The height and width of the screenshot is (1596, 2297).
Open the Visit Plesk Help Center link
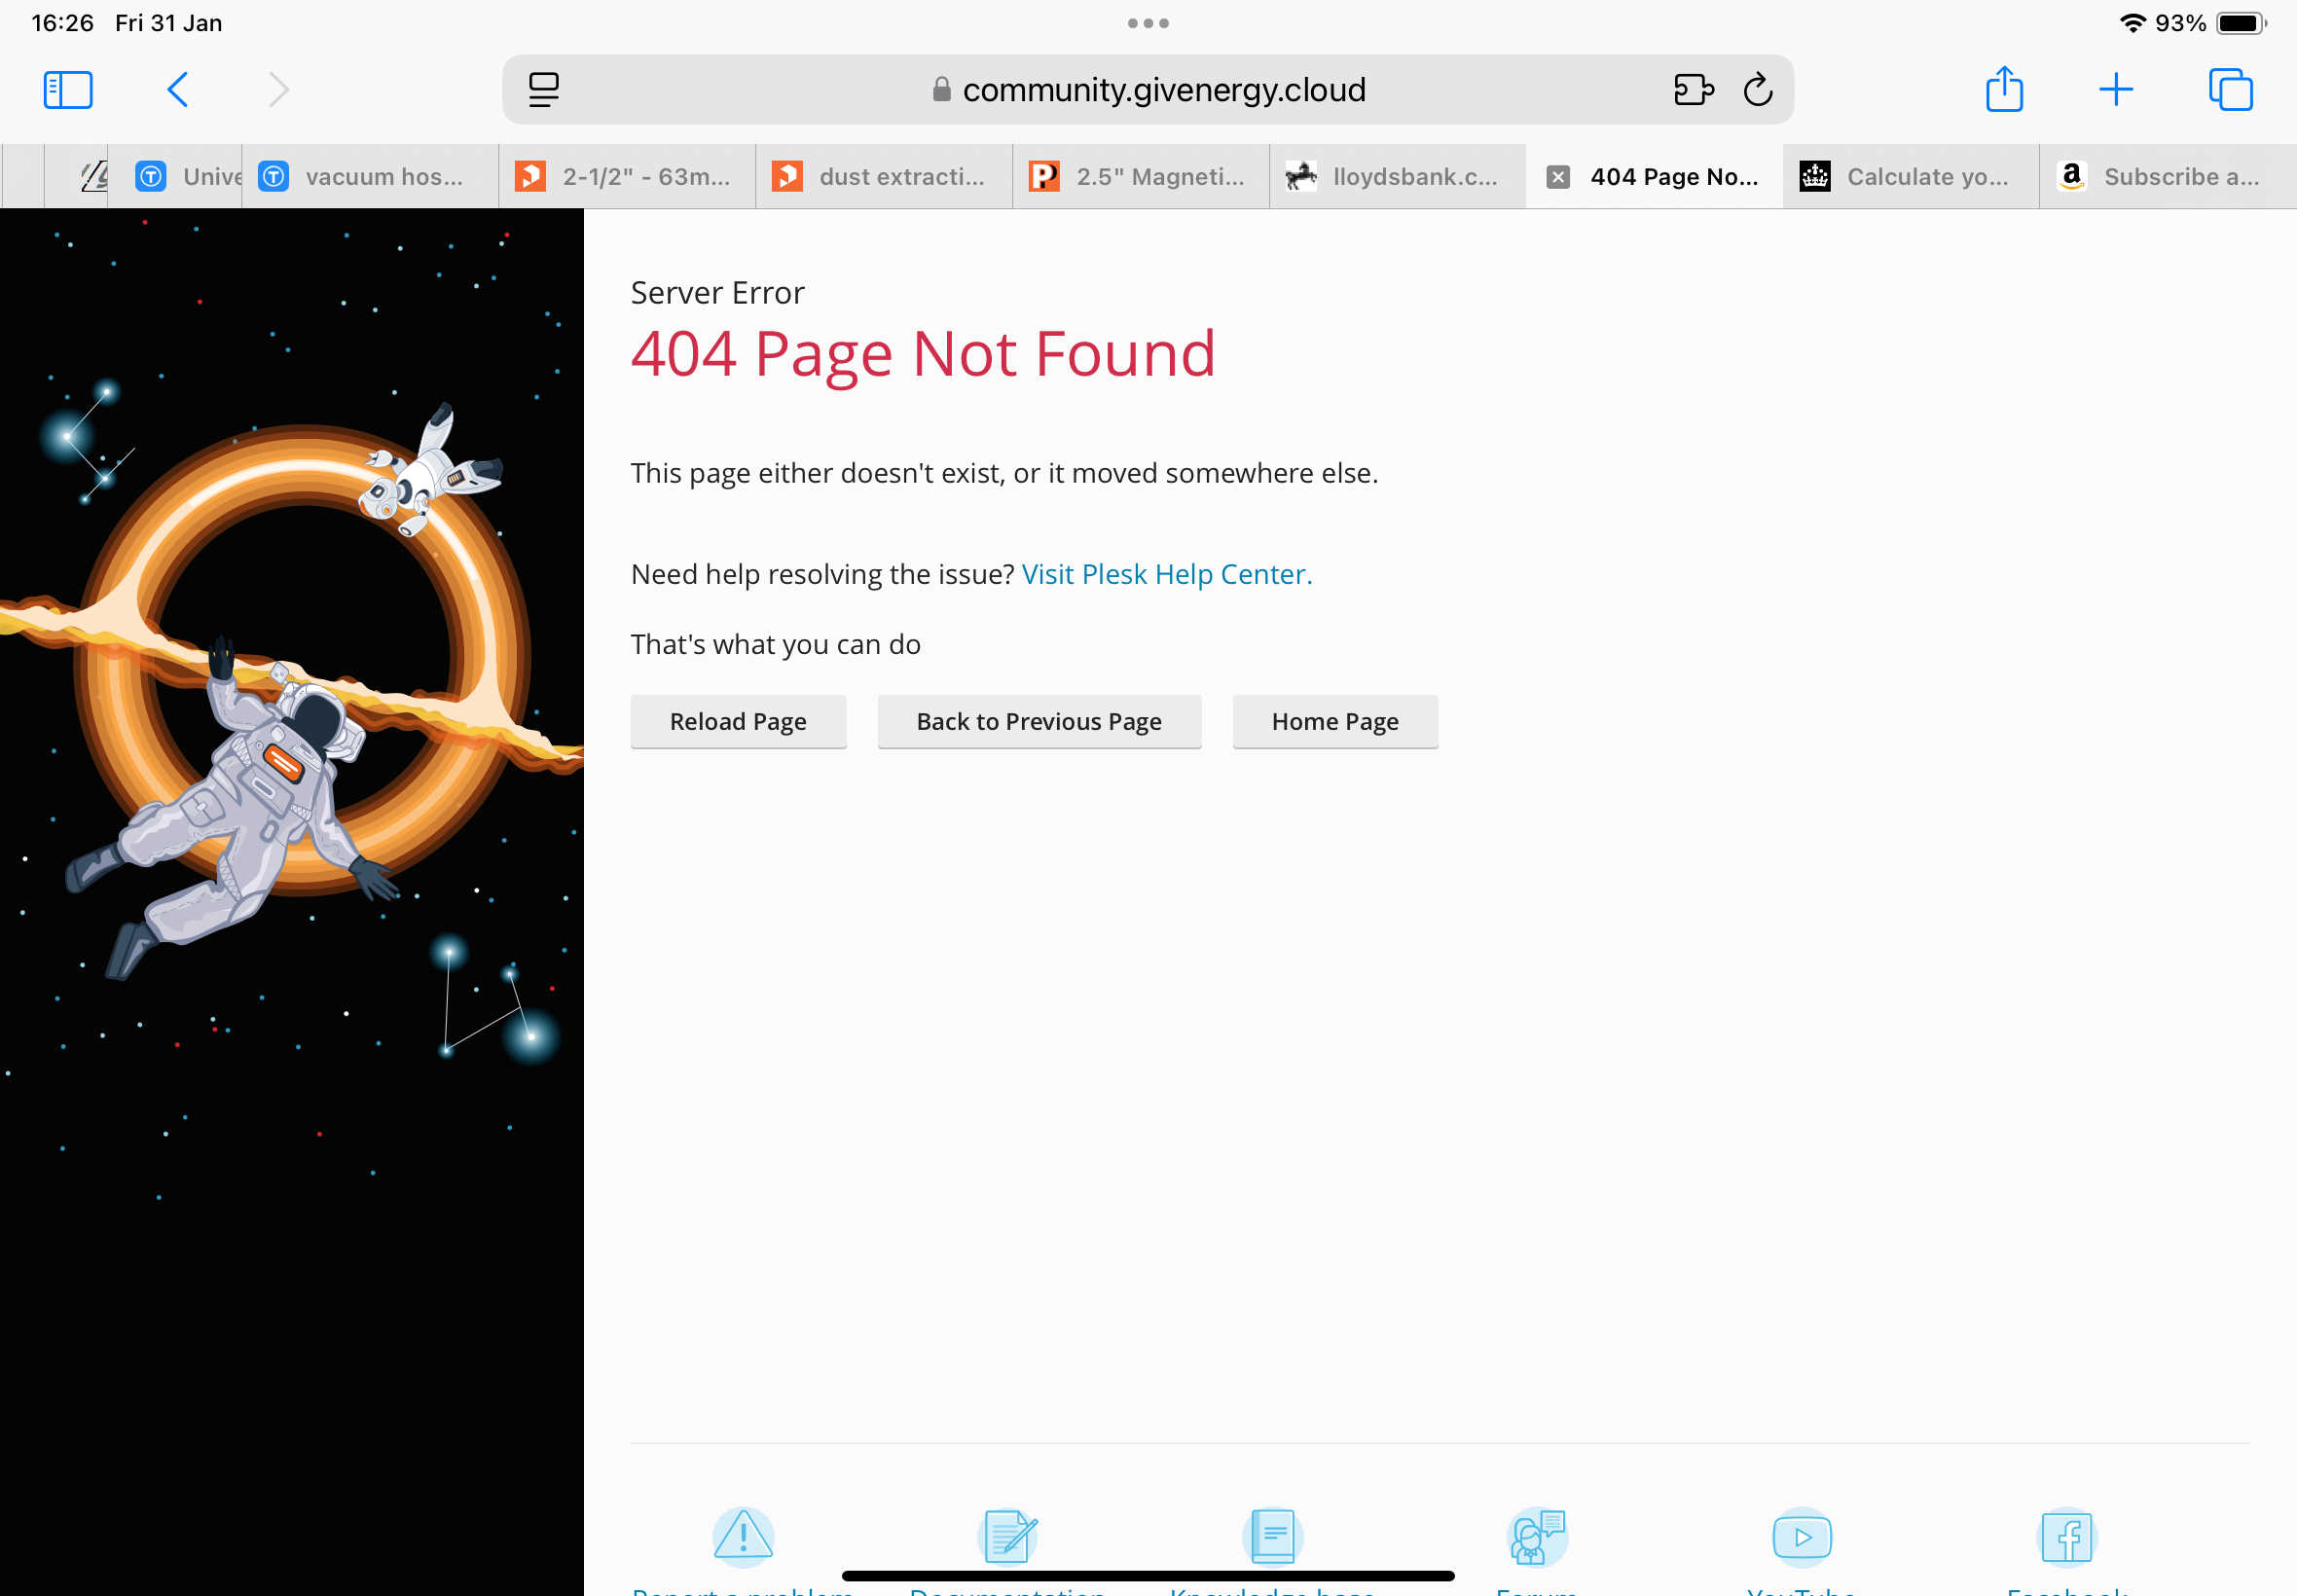pyautogui.click(x=1167, y=574)
